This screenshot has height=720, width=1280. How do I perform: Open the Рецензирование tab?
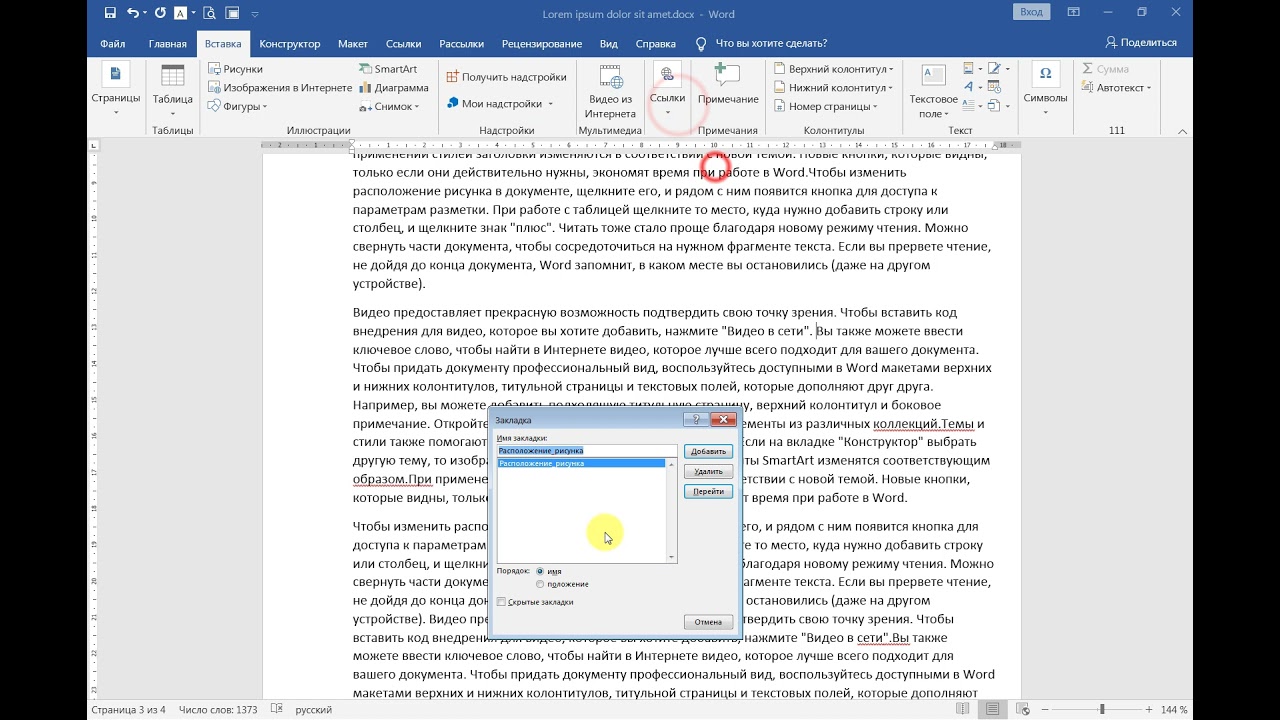click(x=541, y=44)
